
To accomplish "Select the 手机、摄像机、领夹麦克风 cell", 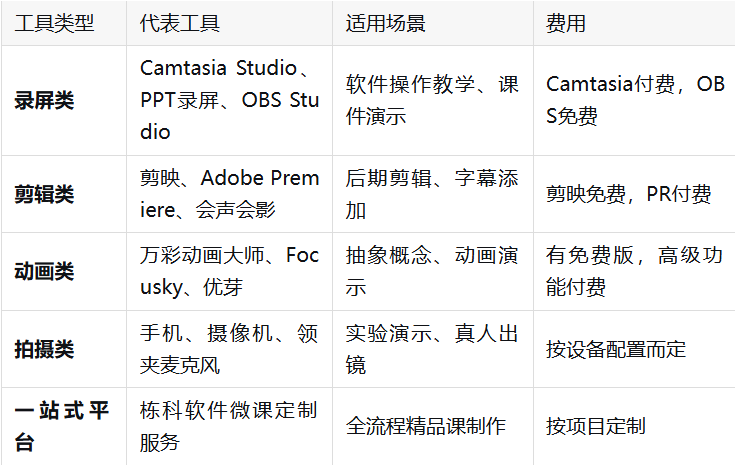I will [229, 349].
